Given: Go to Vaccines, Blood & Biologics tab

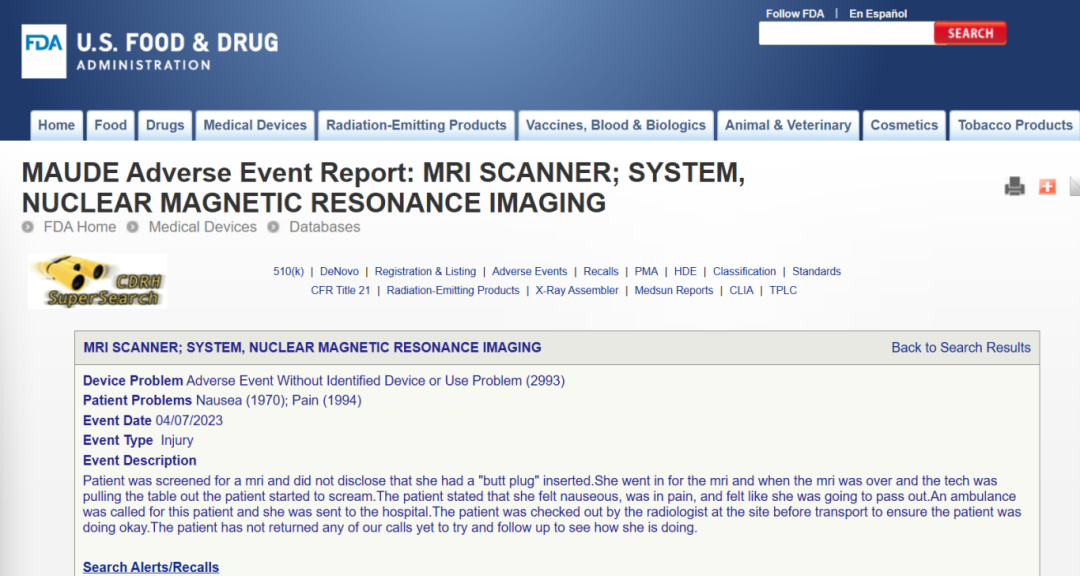Looking at the screenshot, I should coord(615,125).
